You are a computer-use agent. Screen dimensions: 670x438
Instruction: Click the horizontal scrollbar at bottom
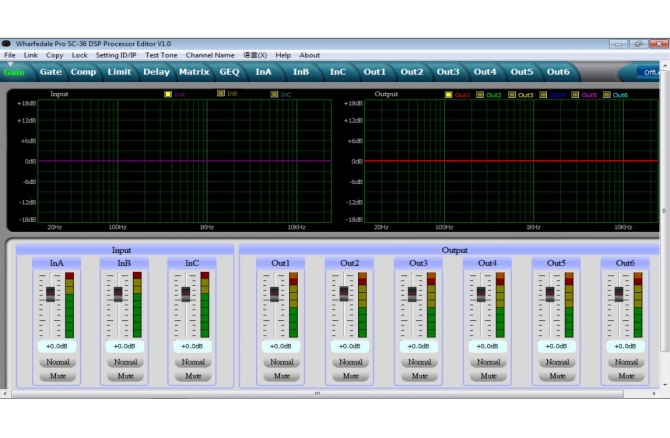(317, 394)
